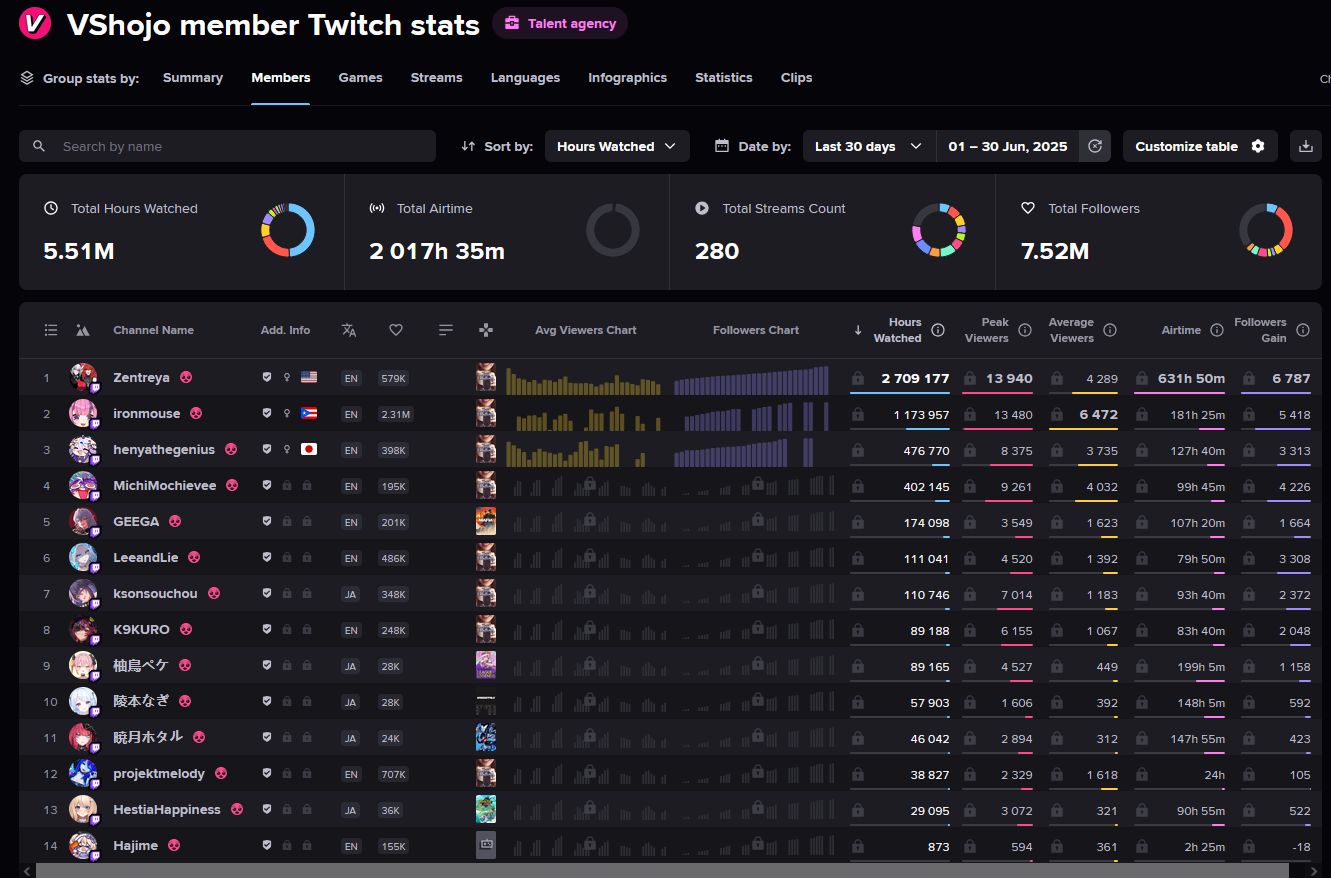This screenshot has height=878, width=1331.
Task: Click the pink skull badge next to GEEGA
Action: pos(175,522)
